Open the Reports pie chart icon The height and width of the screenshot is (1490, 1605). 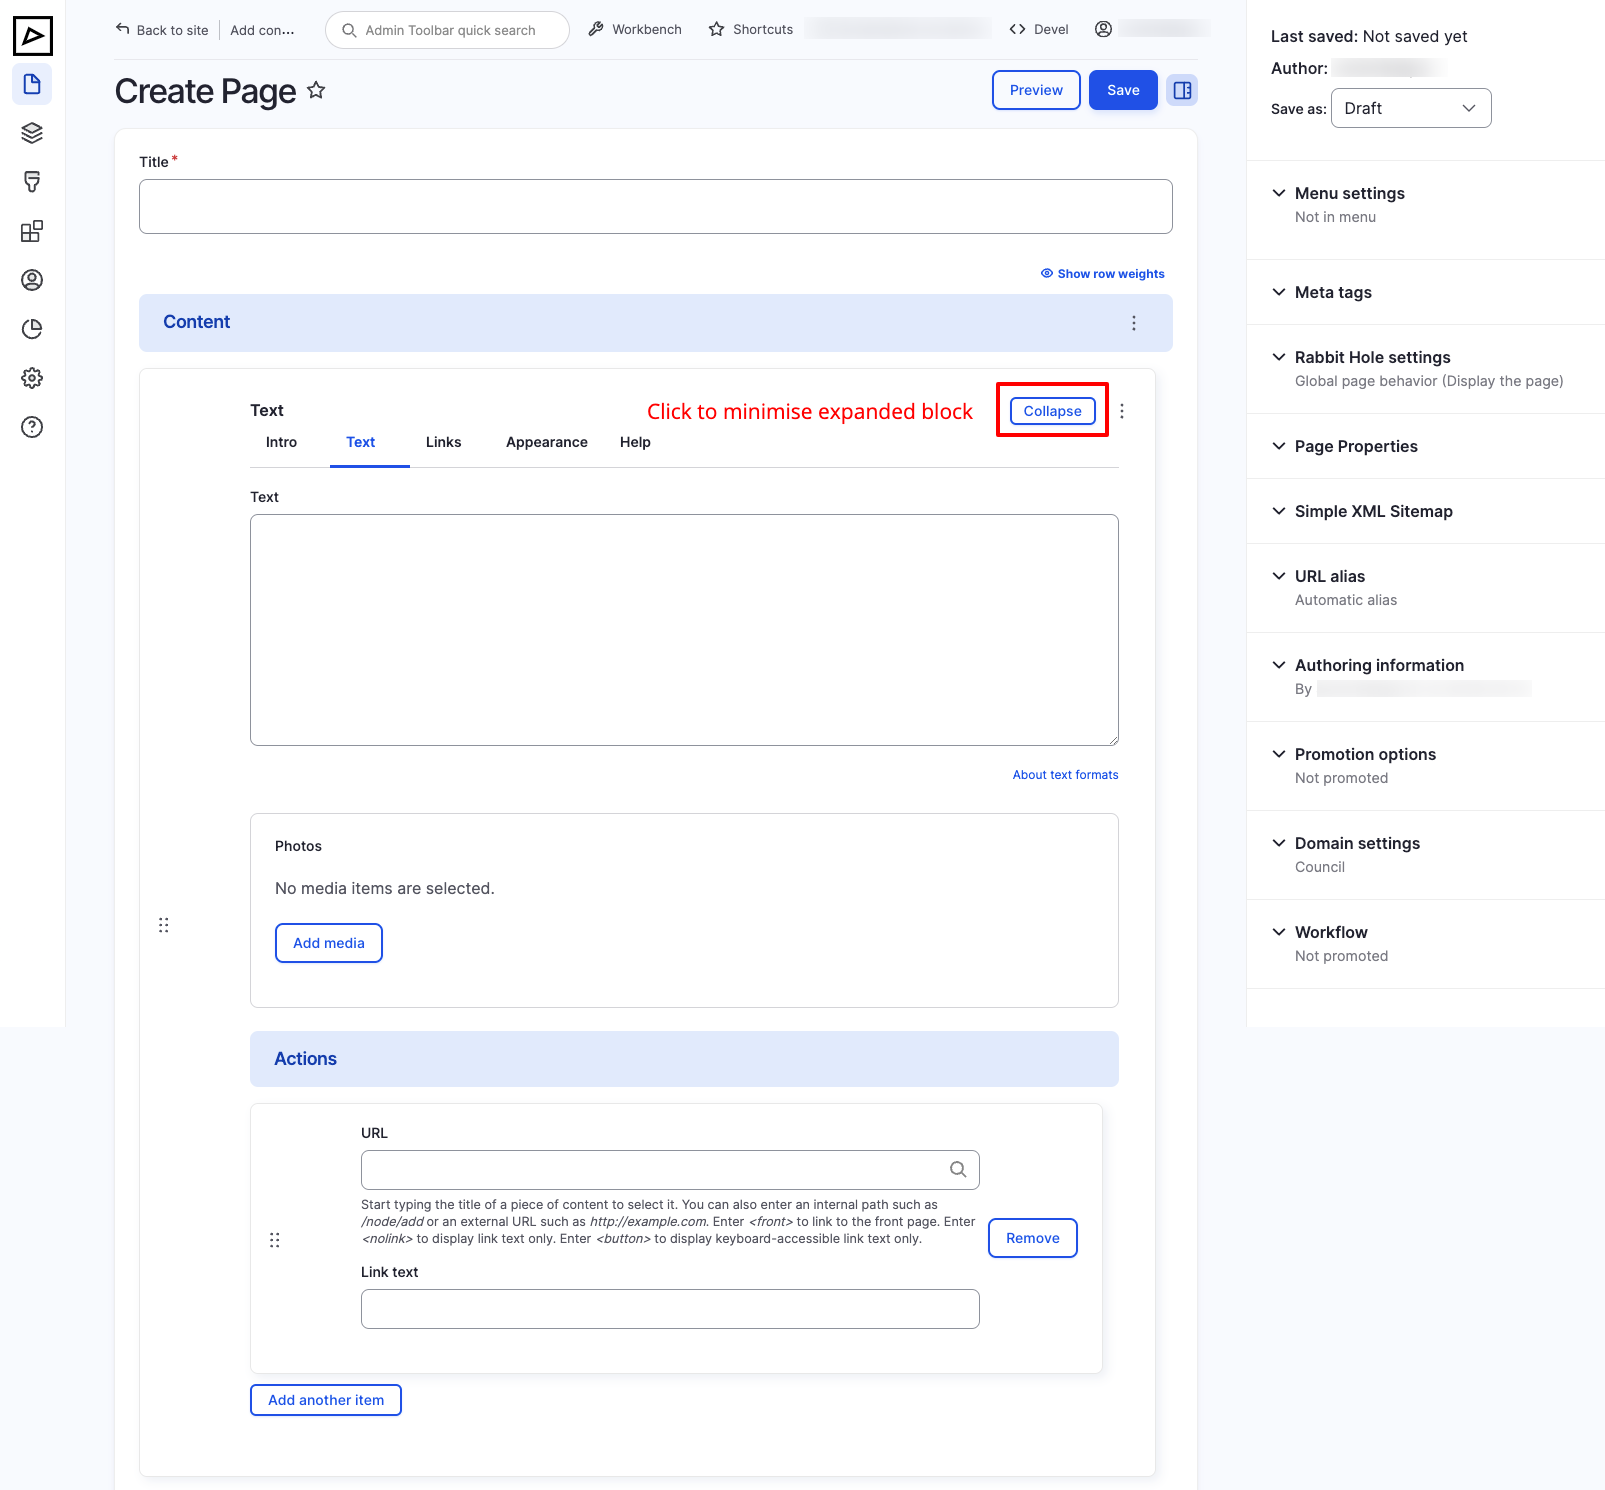coord(32,329)
